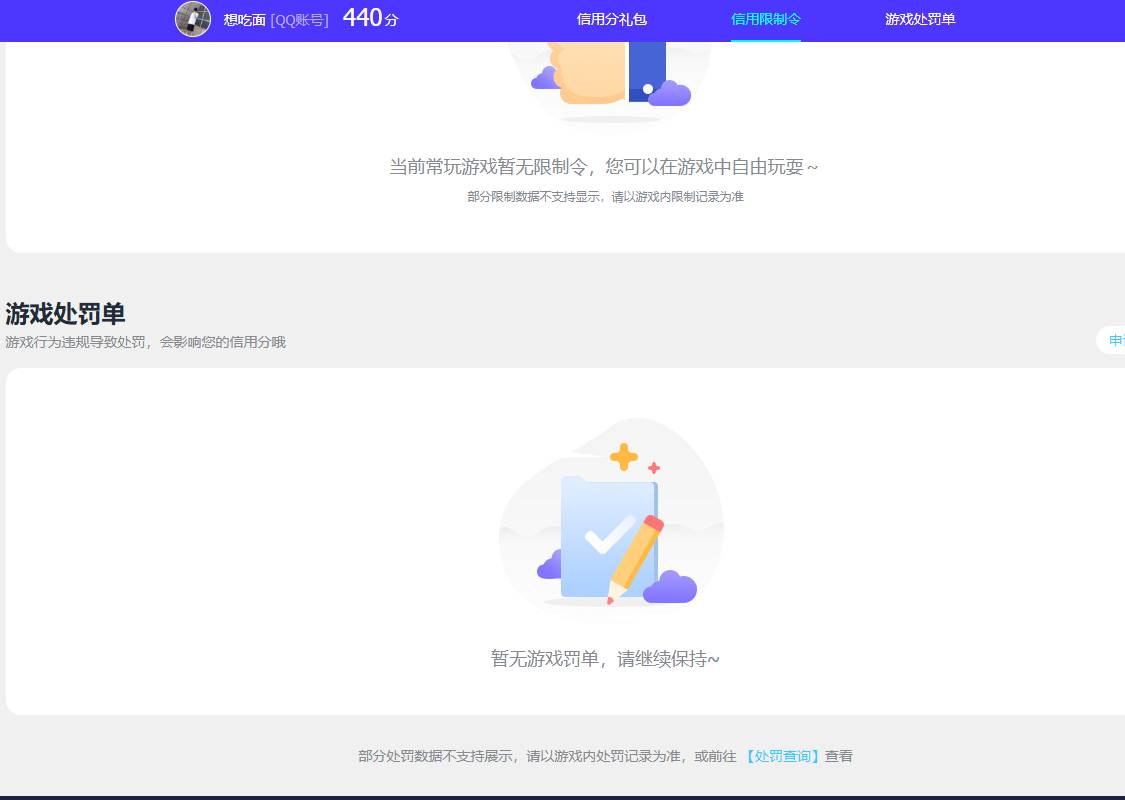Click the user profile avatar
This screenshot has height=800, width=1125.
coord(193,20)
